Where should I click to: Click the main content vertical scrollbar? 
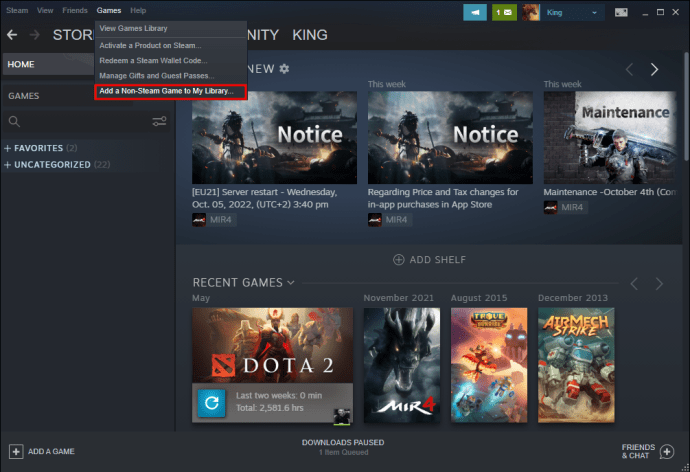pos(686,106)
